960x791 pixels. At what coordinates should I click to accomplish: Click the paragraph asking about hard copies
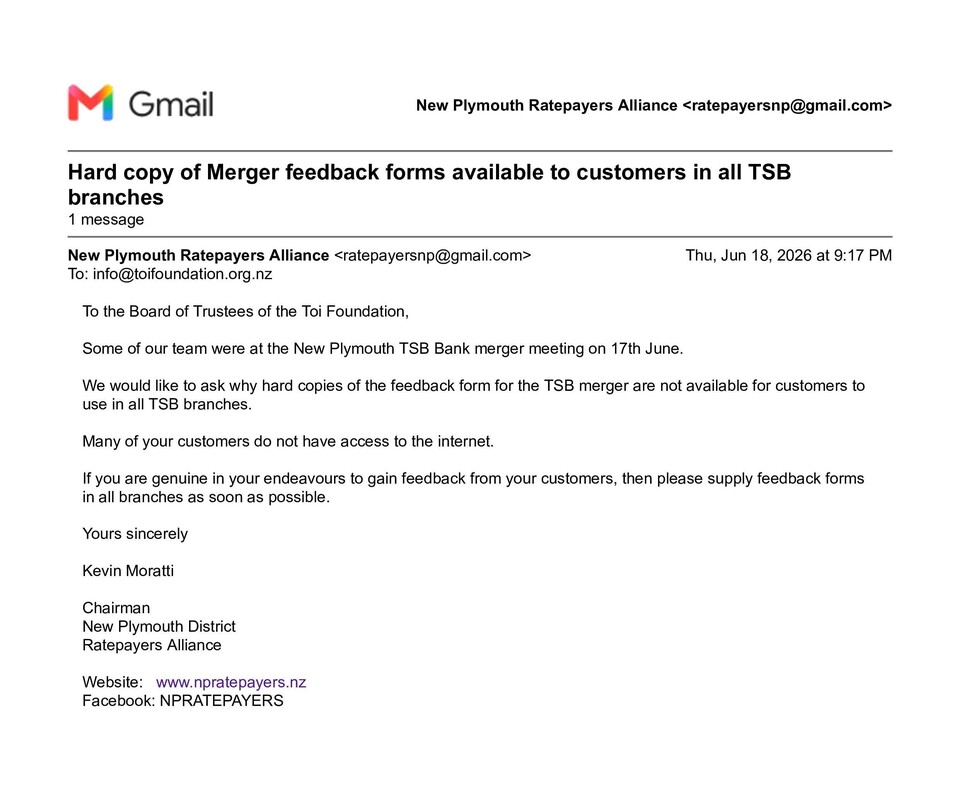[473, 395]
